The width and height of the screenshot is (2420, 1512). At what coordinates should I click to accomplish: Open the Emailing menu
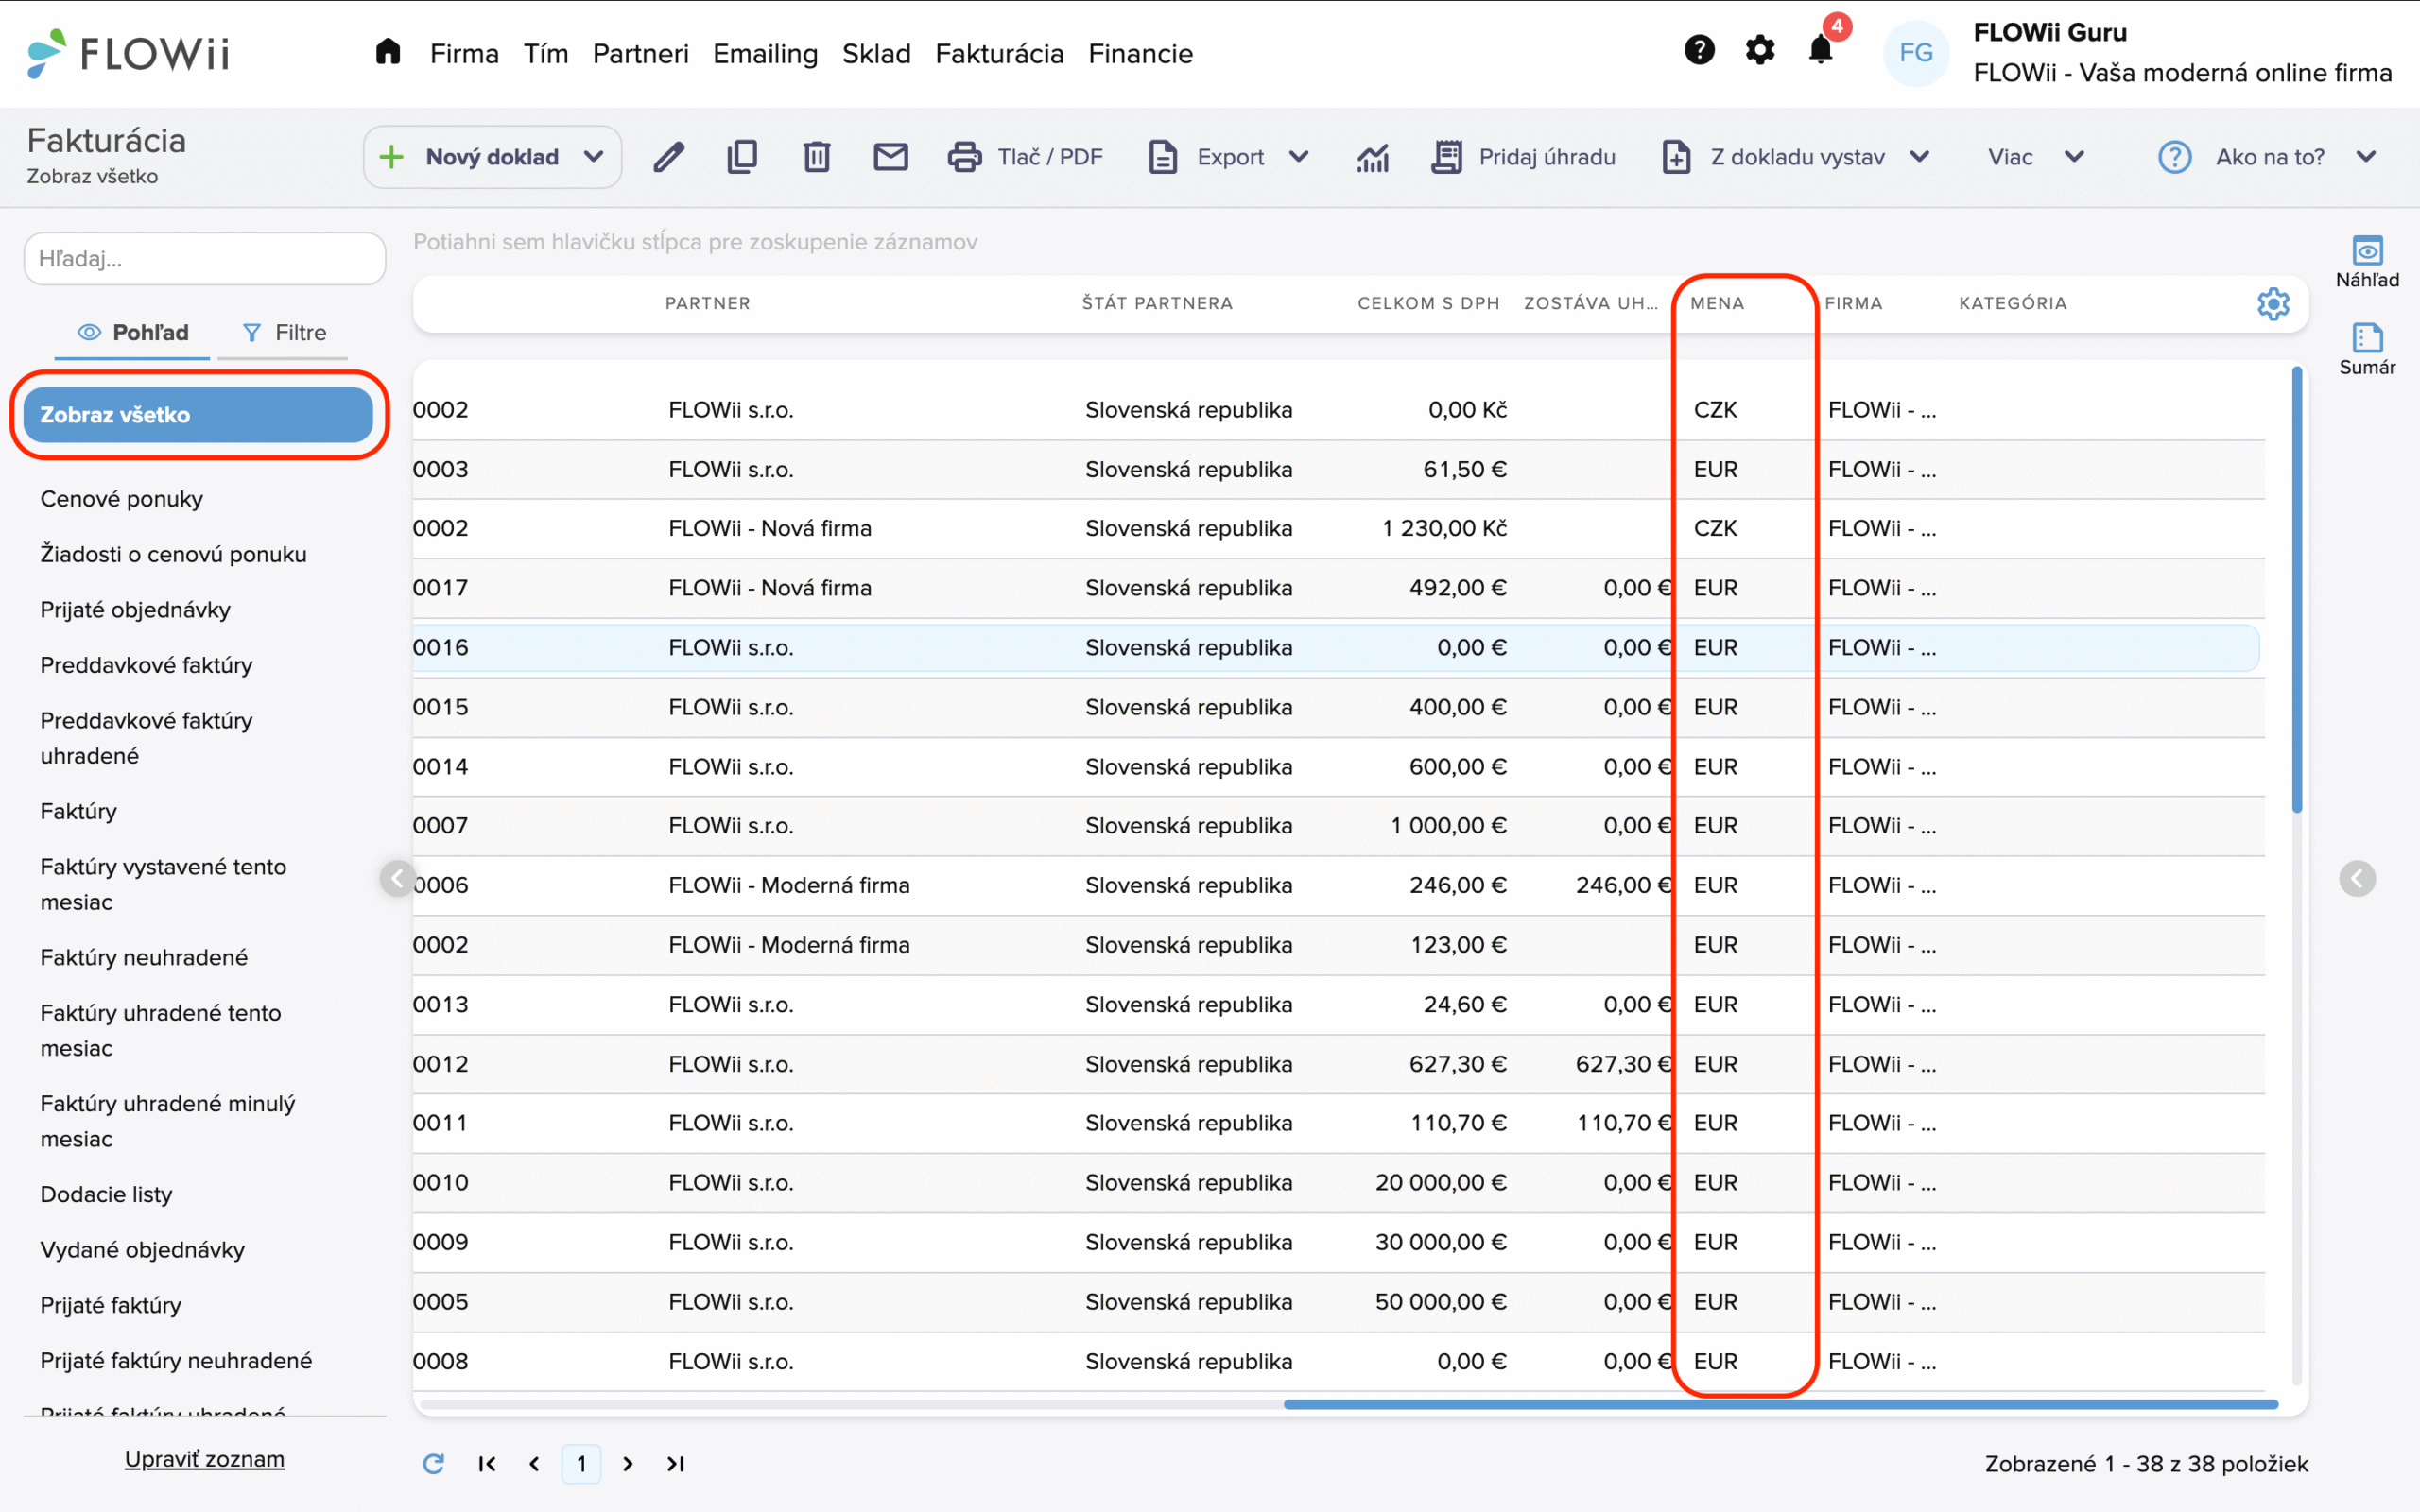[765, 53]
